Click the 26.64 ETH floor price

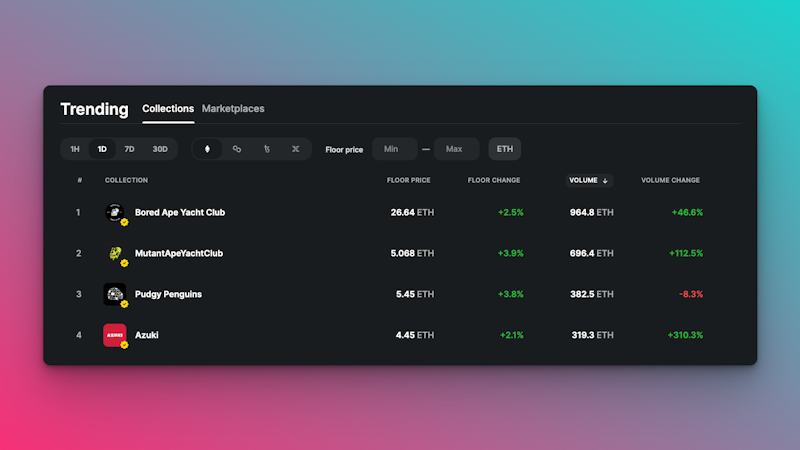(412, 212)
